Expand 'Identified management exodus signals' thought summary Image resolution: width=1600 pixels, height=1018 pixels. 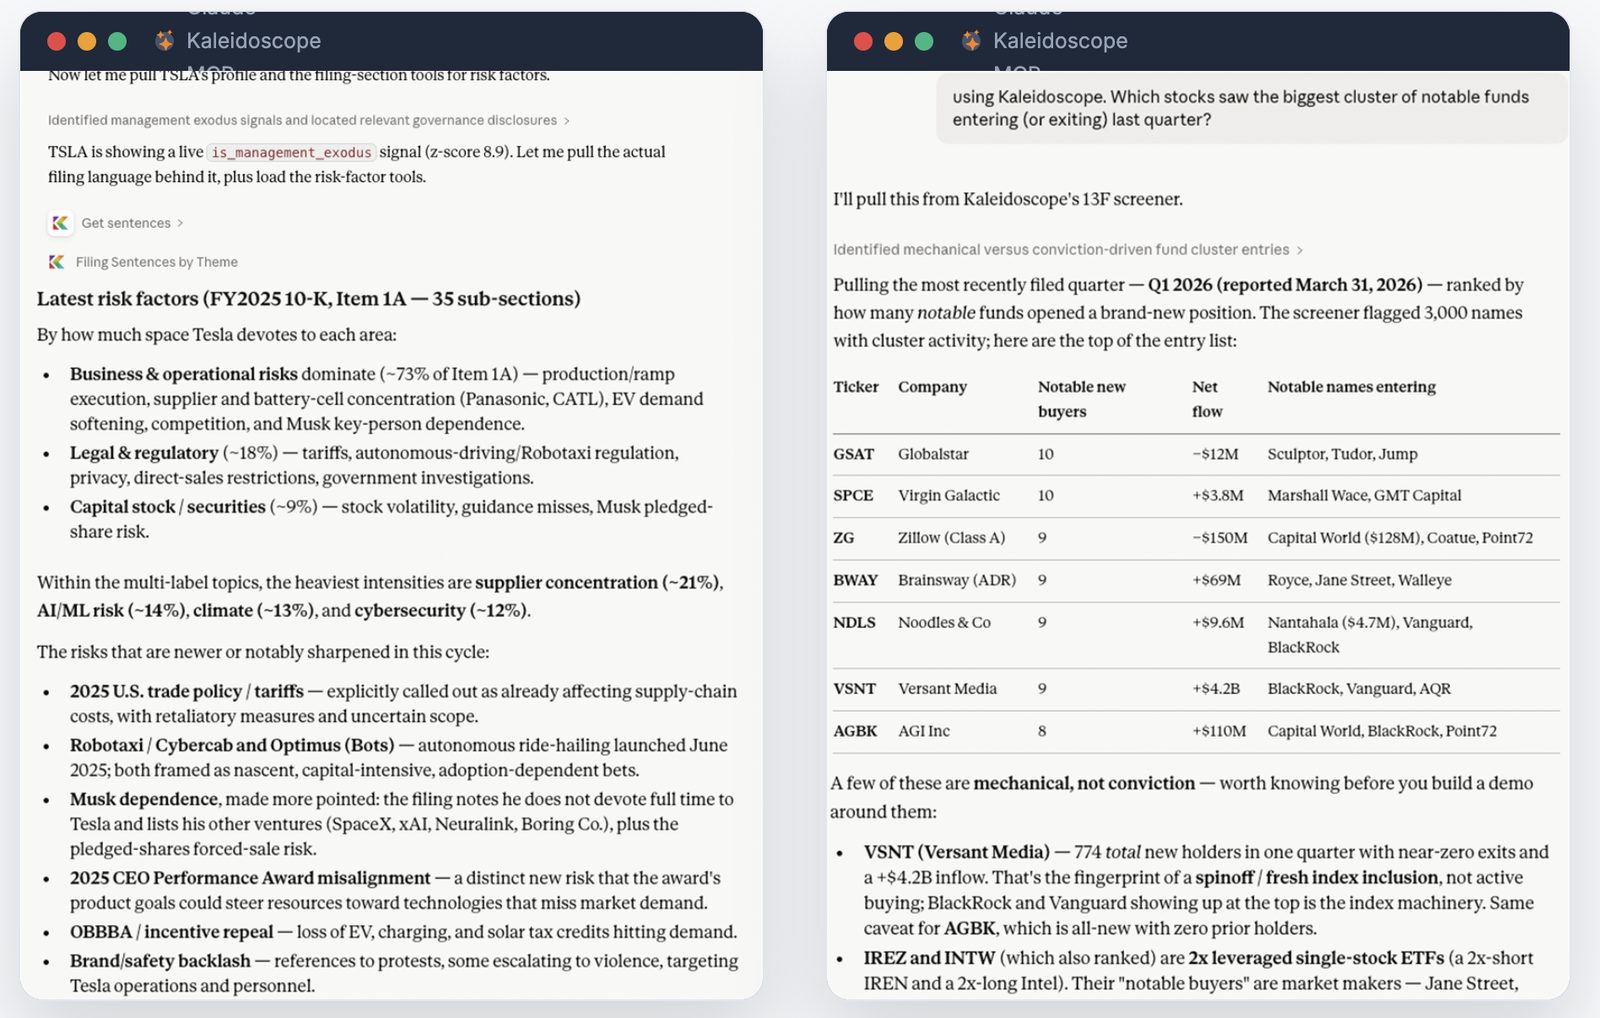point(309,120)
